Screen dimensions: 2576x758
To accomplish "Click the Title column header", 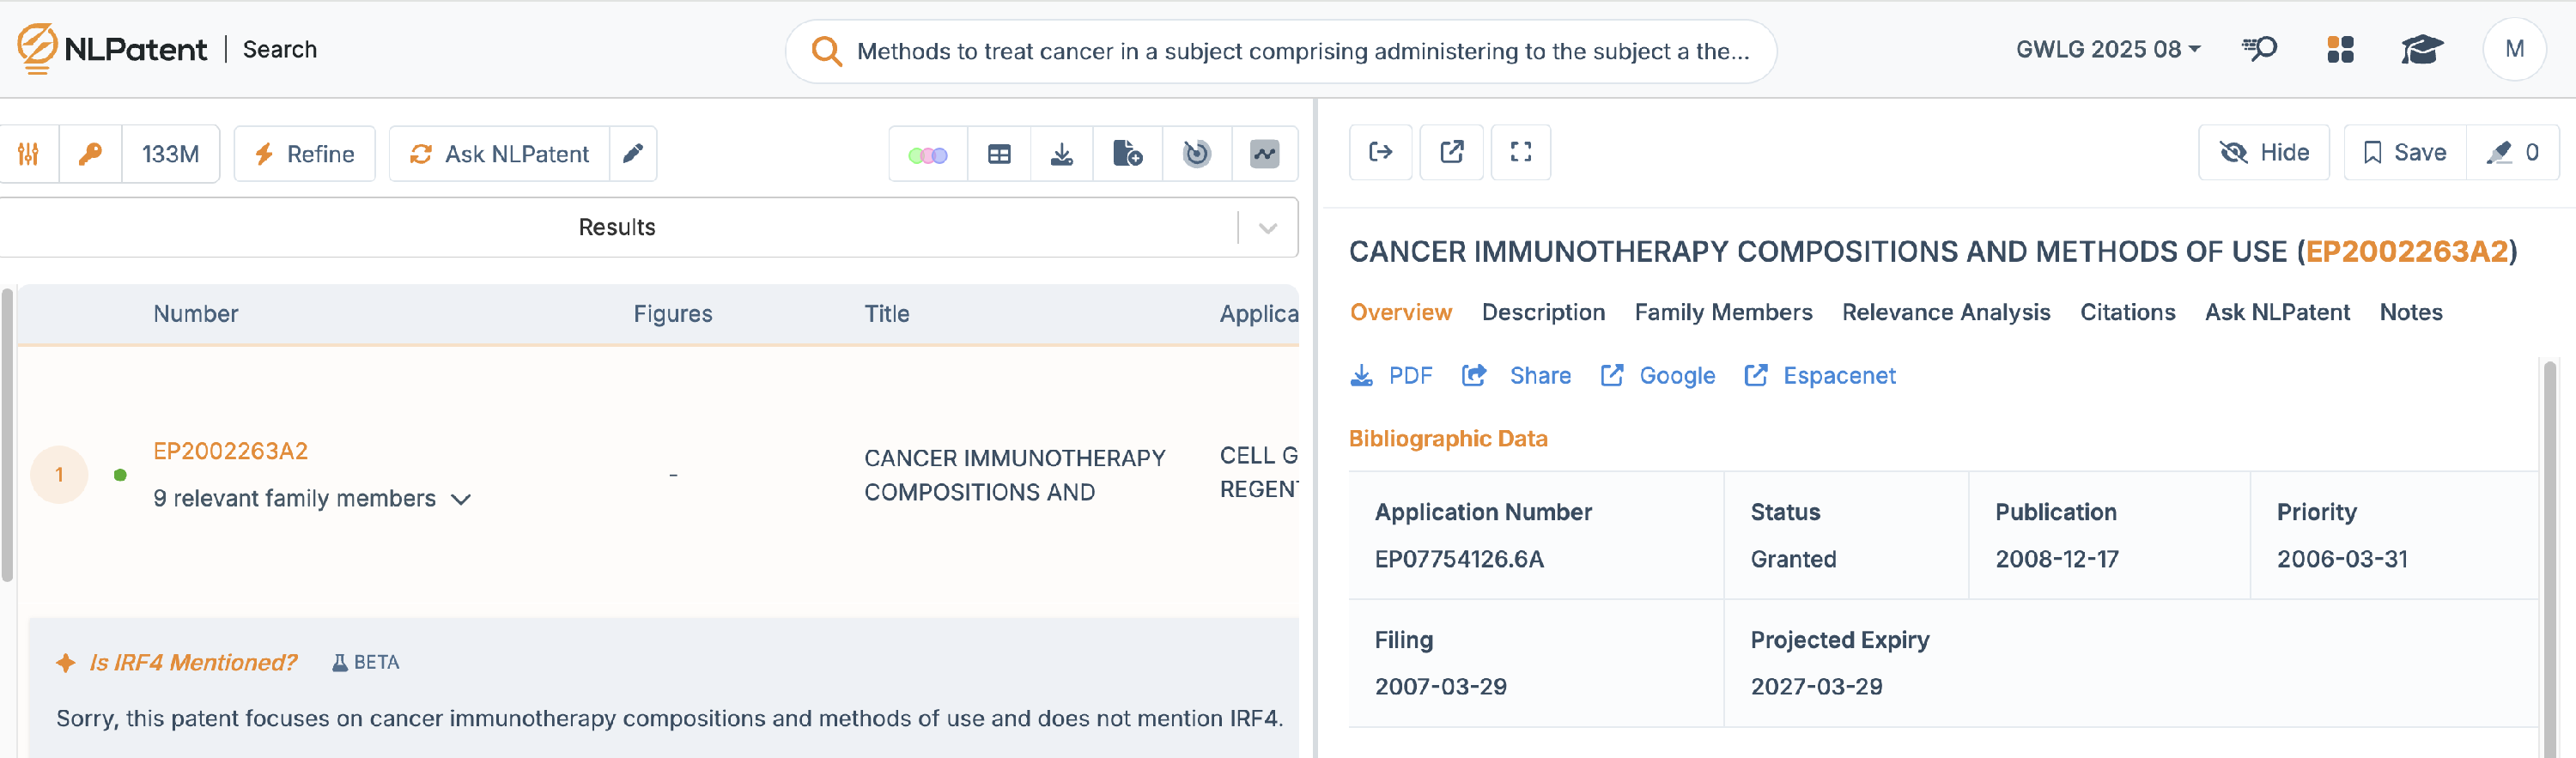I will pyautogui.click(x=886, y=314).
